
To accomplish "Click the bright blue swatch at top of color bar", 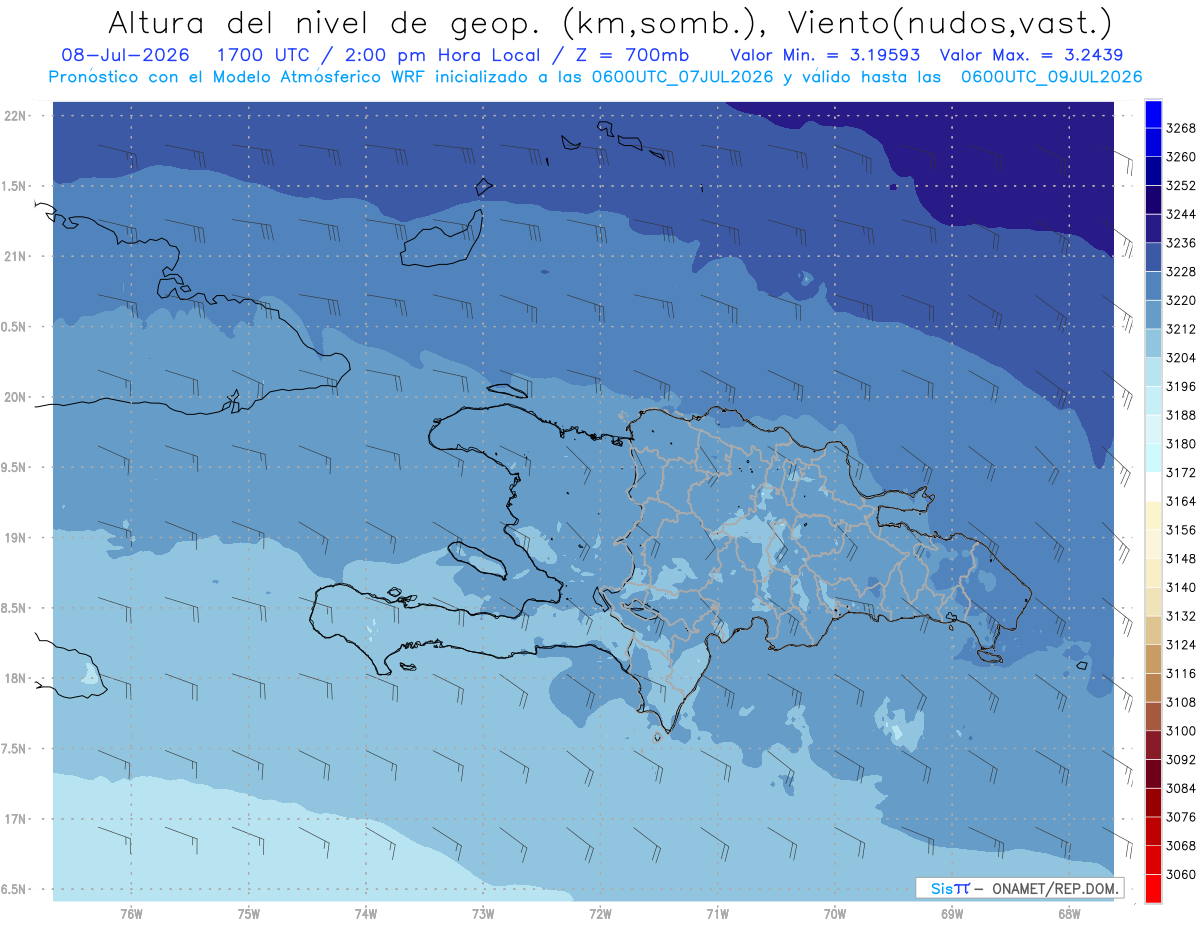I will (x=1153, y=113).
